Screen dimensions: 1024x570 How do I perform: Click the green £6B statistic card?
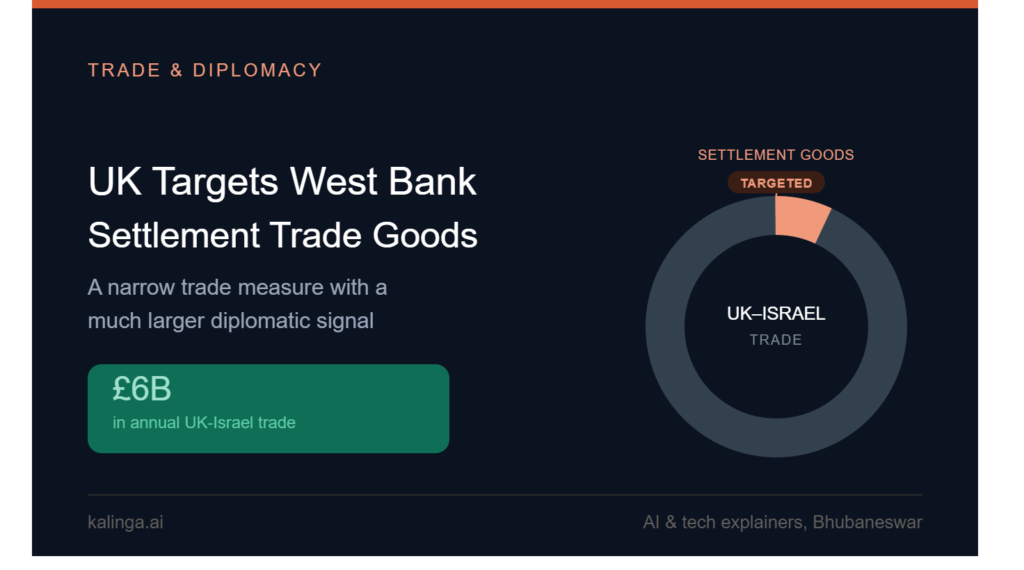(268, 408)
